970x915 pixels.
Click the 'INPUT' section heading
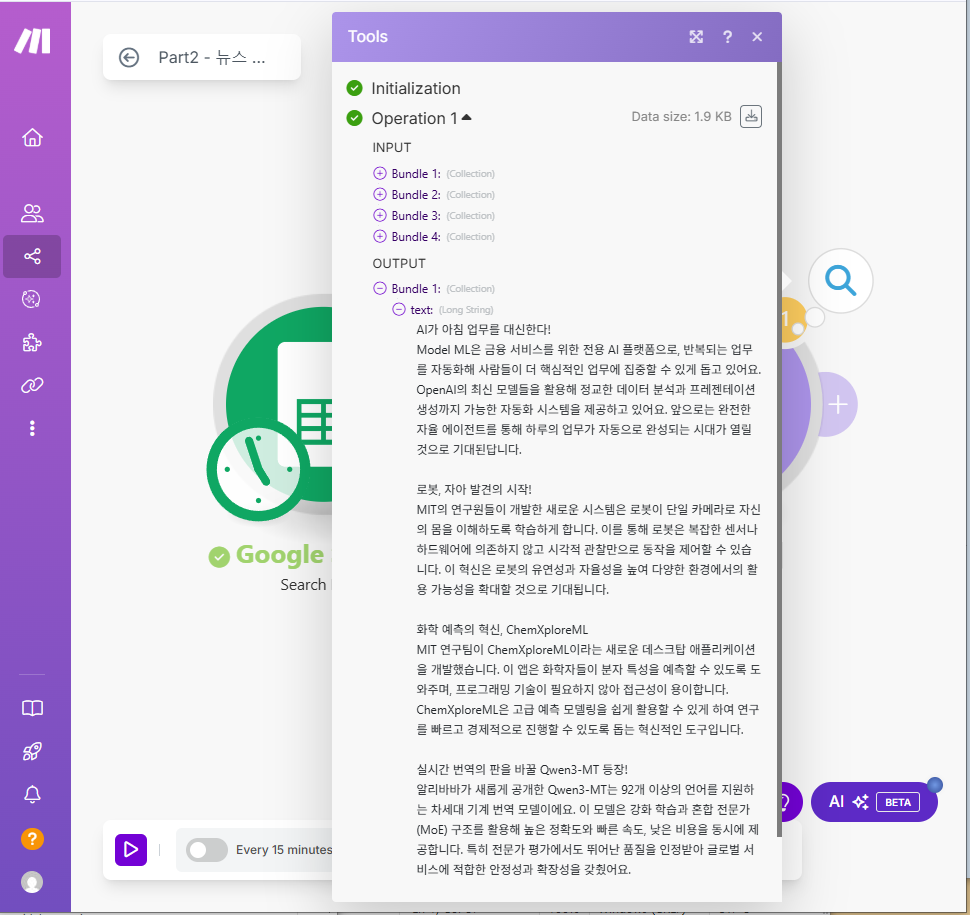[x=392, y=148]
